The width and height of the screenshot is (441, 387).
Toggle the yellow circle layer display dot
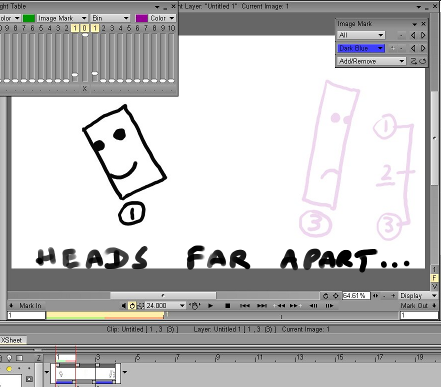coord(9,368)
